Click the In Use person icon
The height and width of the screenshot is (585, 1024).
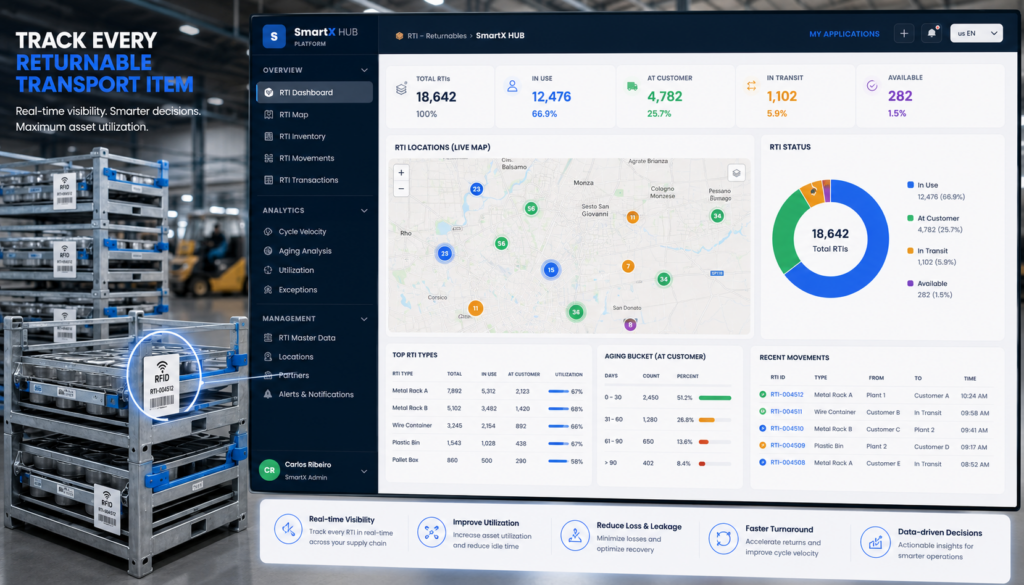[512, 86]
